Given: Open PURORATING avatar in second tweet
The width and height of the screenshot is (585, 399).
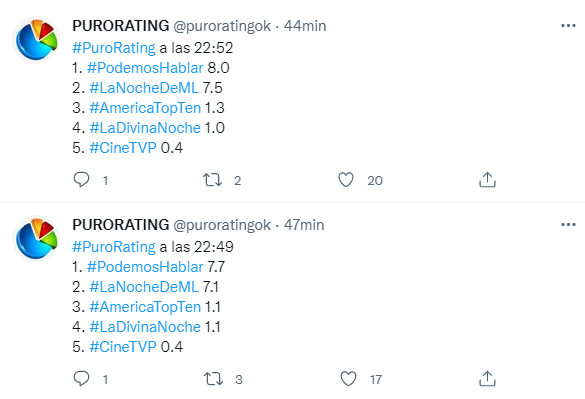Looking at the screenshot, I should coord(36,238).
